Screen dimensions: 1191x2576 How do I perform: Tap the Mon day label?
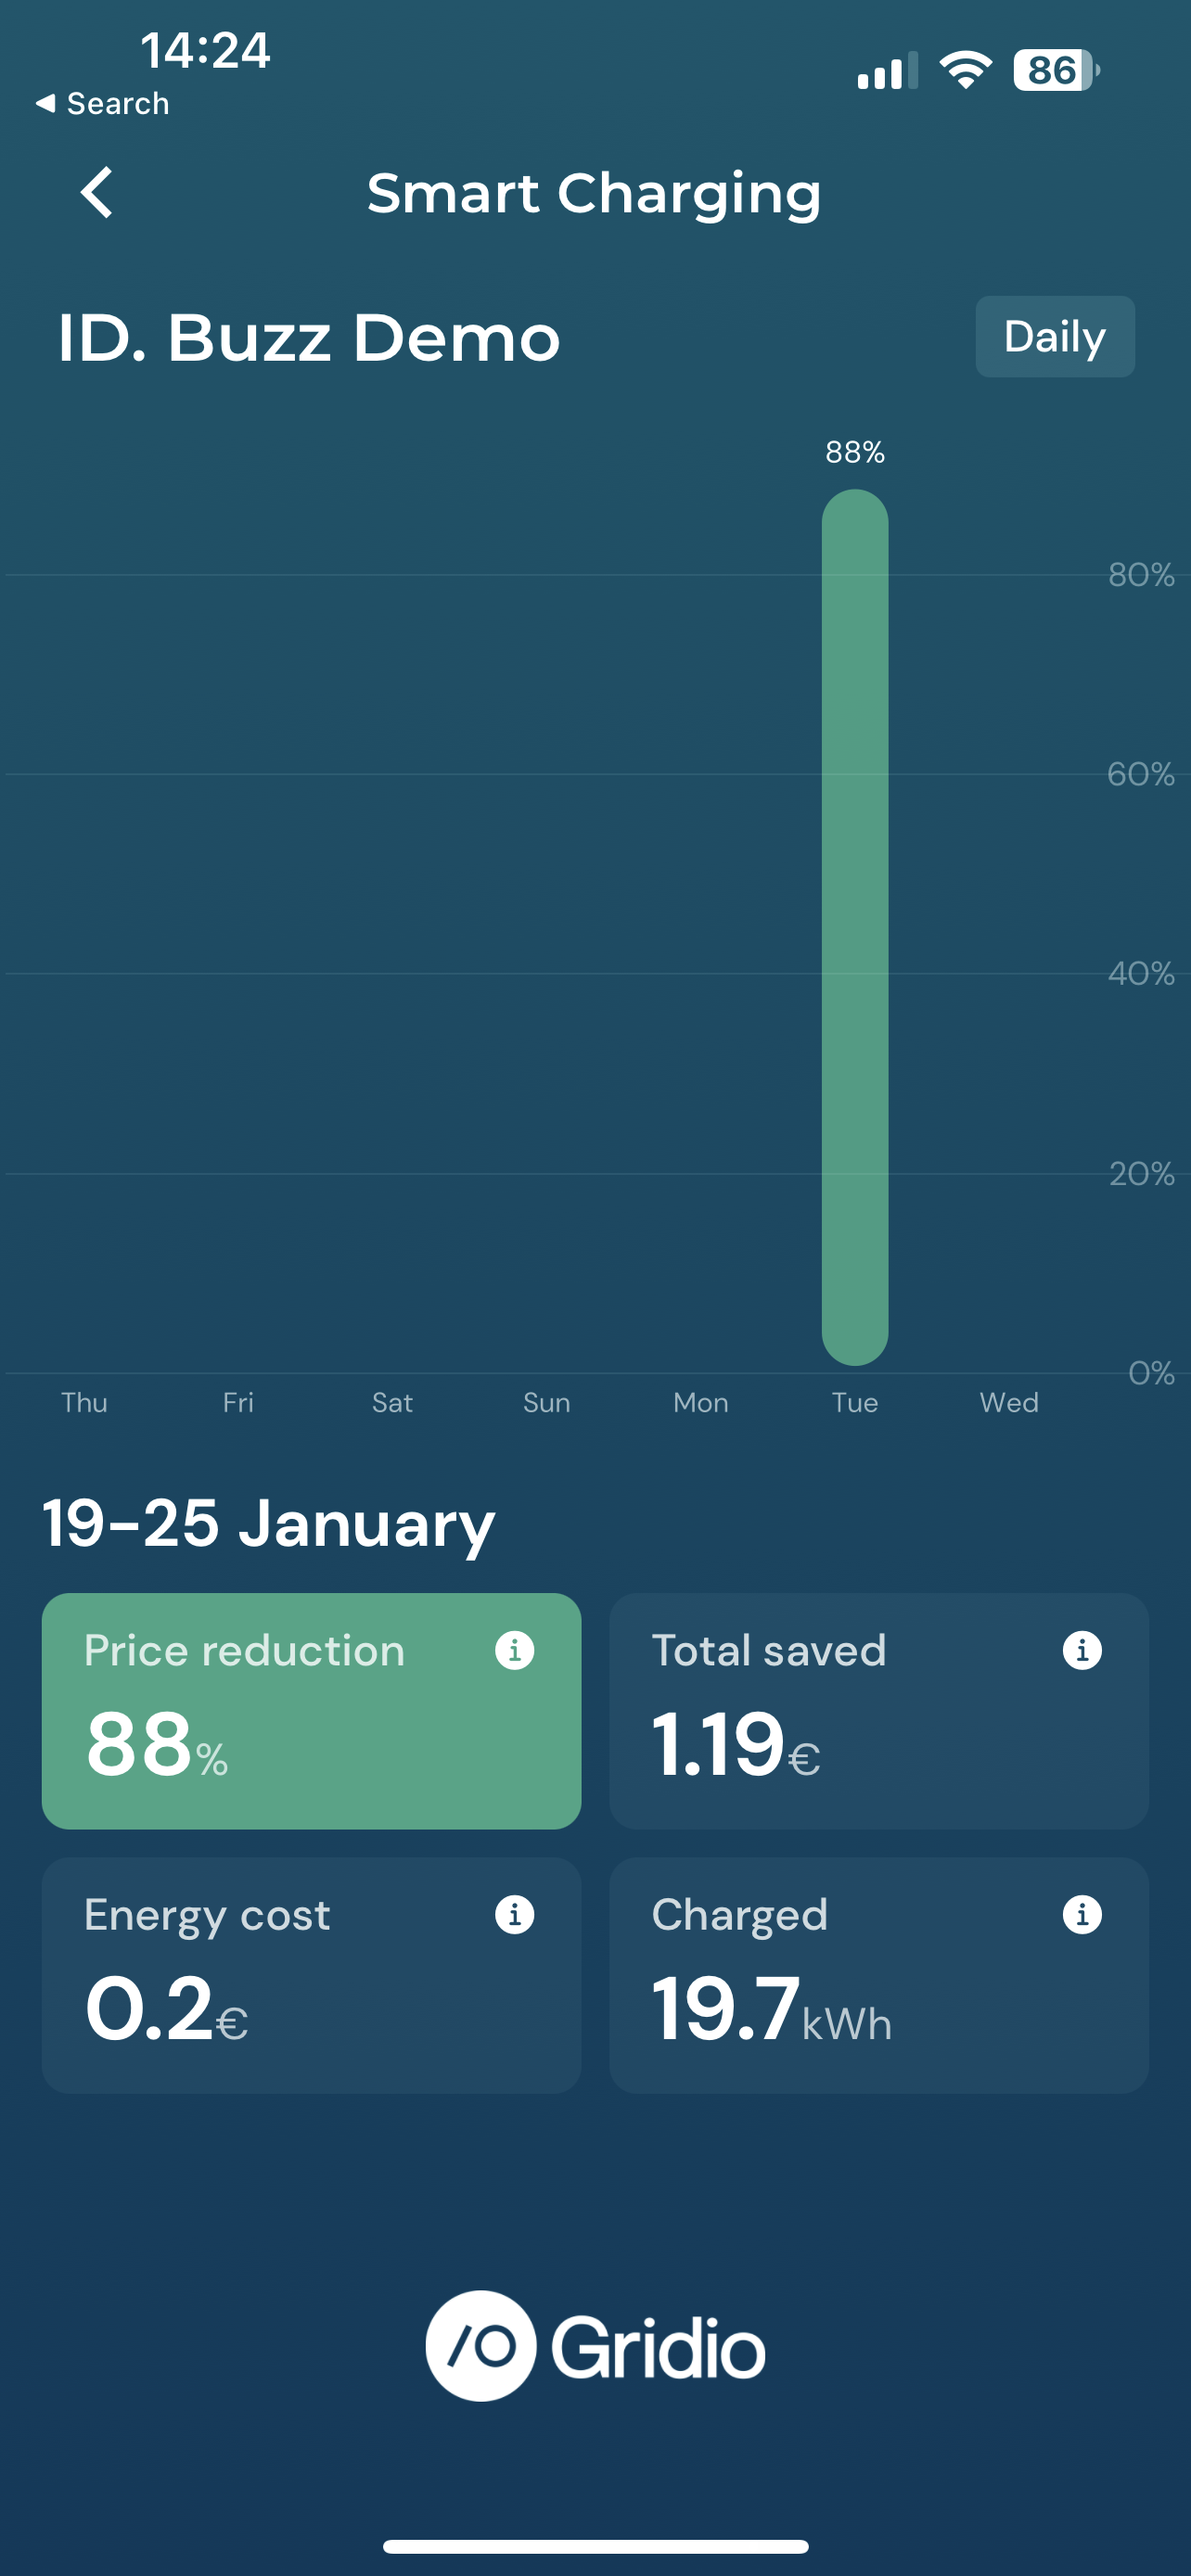click(700, 1403)
